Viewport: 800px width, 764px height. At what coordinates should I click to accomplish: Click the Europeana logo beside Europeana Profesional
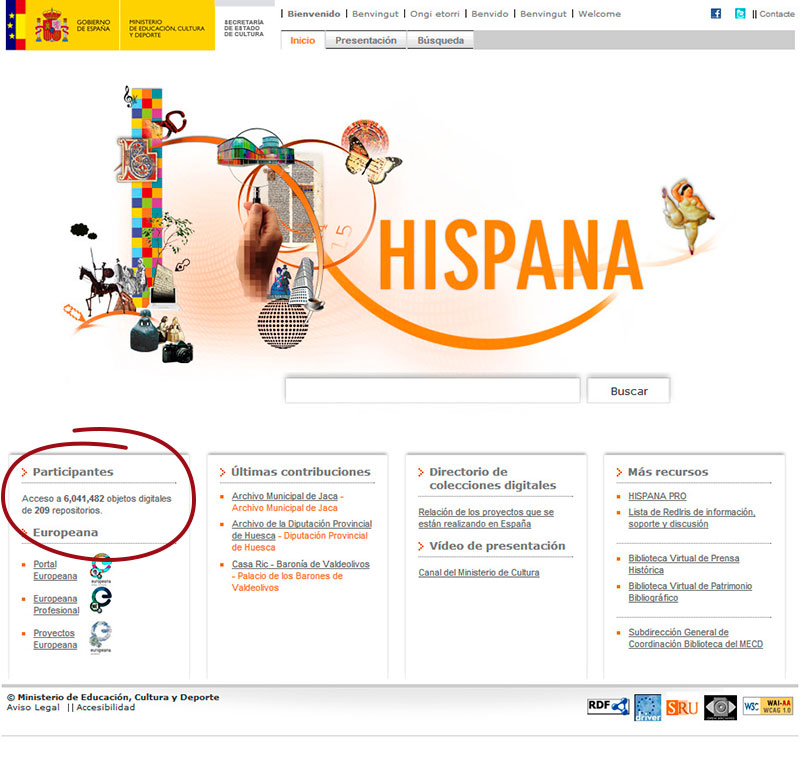pyautogui.click(x=101, y=600)
